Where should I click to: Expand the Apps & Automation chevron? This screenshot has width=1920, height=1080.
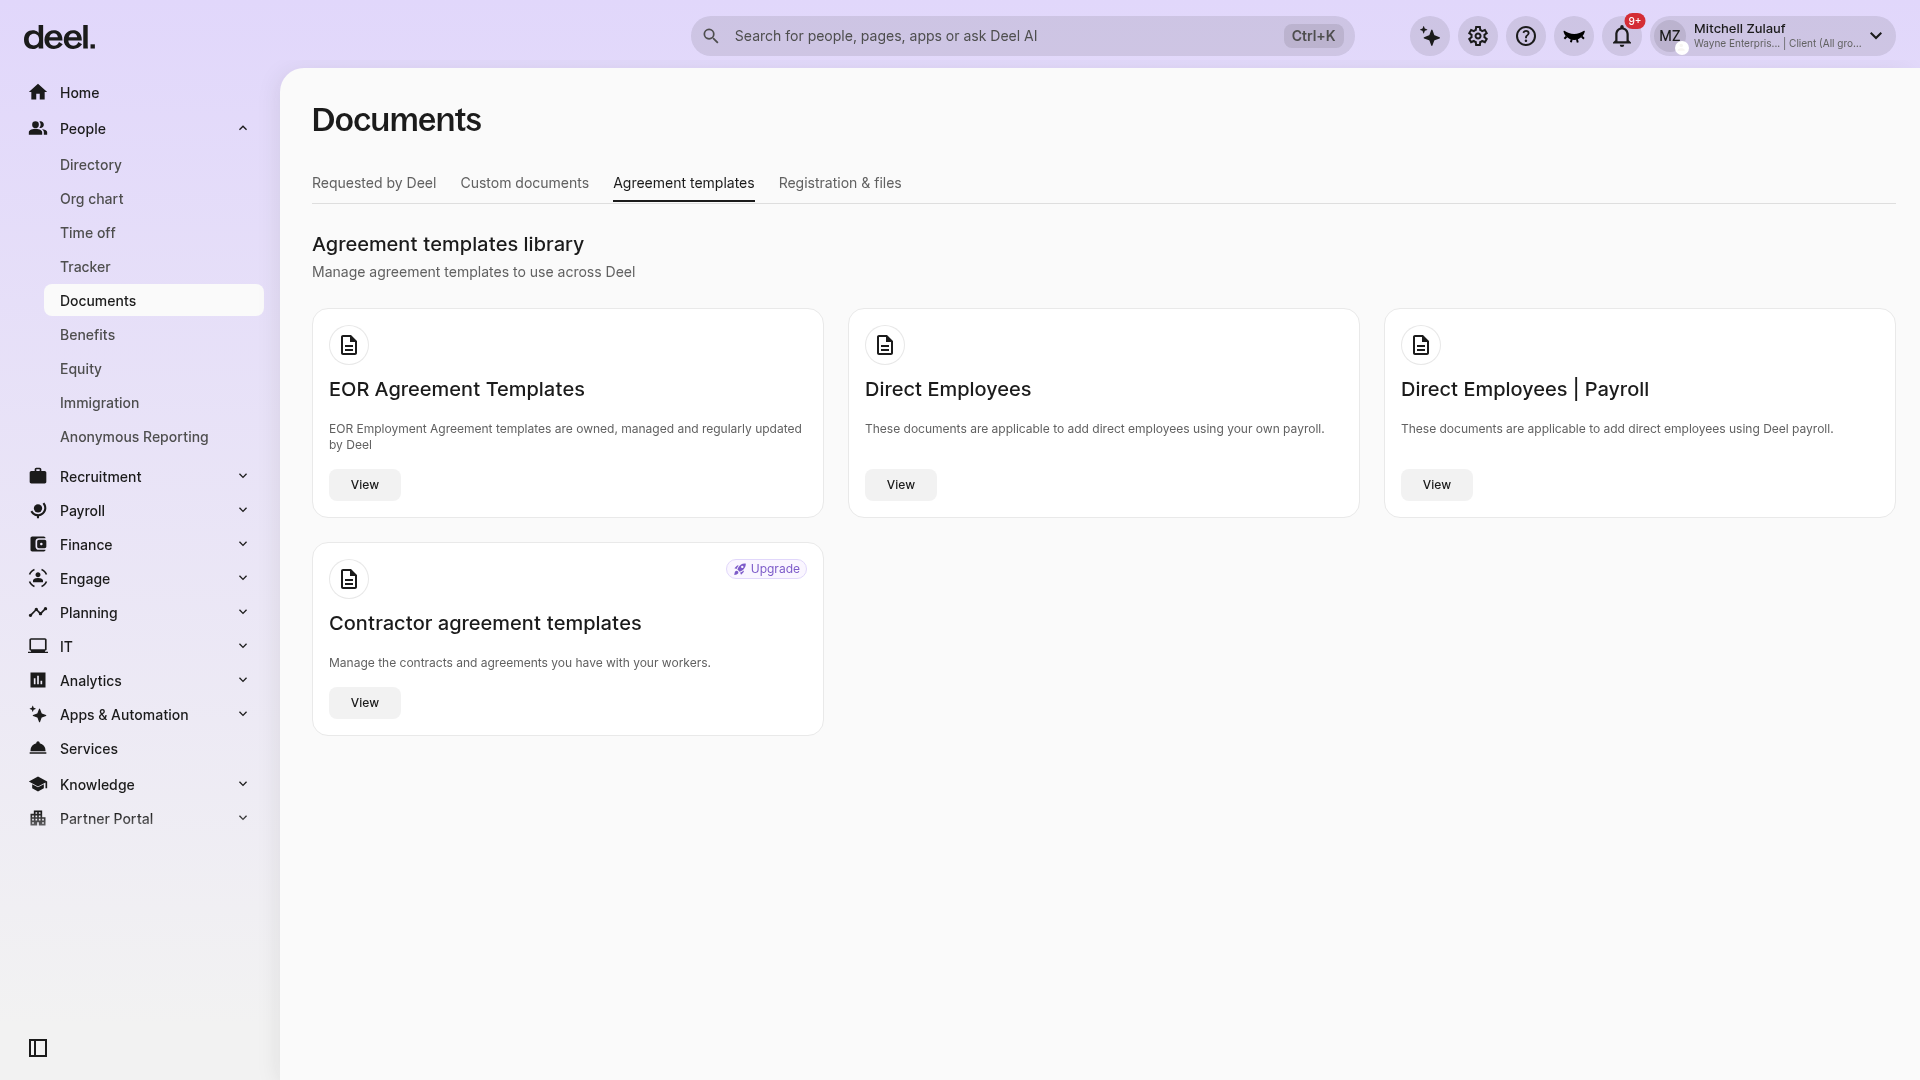[x=243, y=715]
